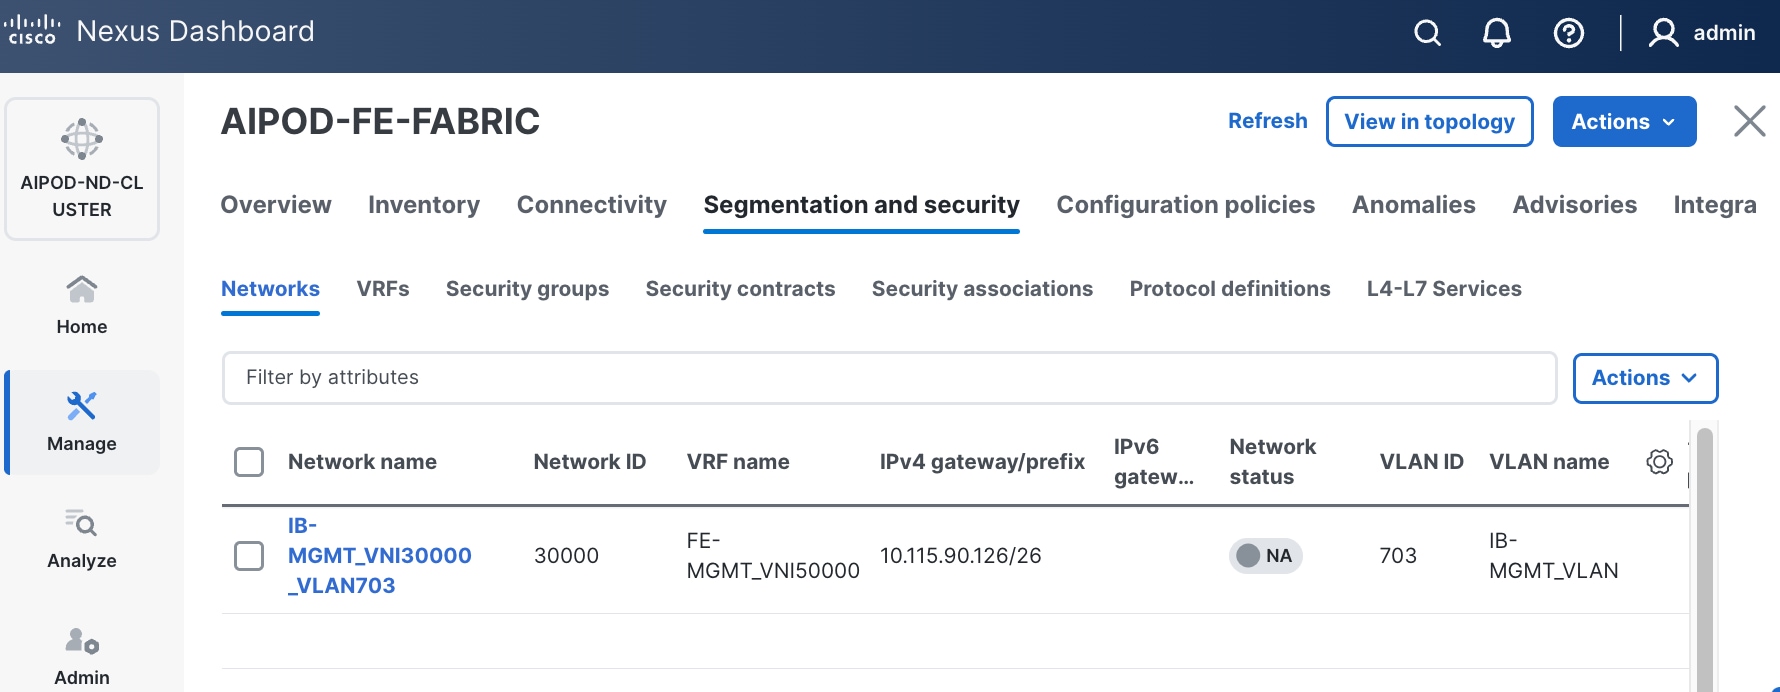Image resolution: width=1780 pixels, height=692 pixels.
Task: Click the Filter by attributes field
Action: [888, 378]
